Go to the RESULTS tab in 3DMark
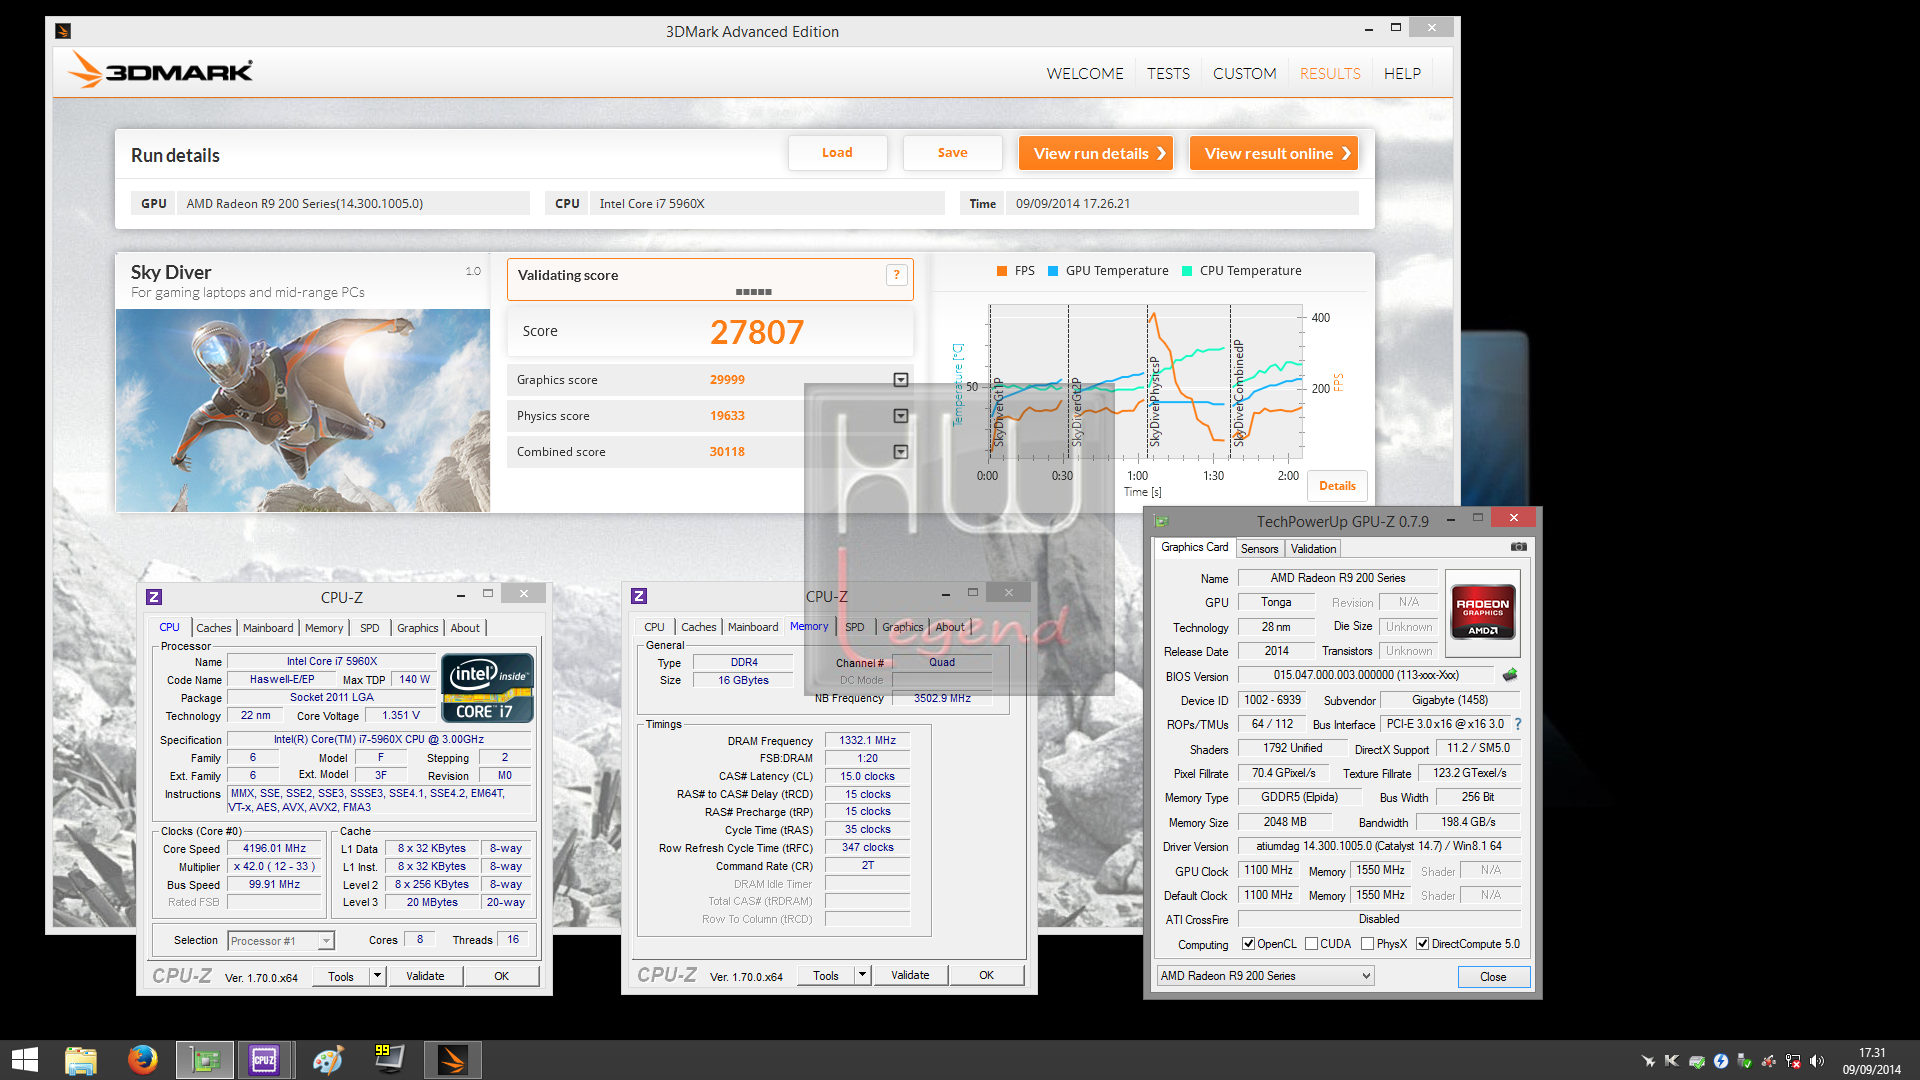The image size is (1920, 1080). [1330, 74]
